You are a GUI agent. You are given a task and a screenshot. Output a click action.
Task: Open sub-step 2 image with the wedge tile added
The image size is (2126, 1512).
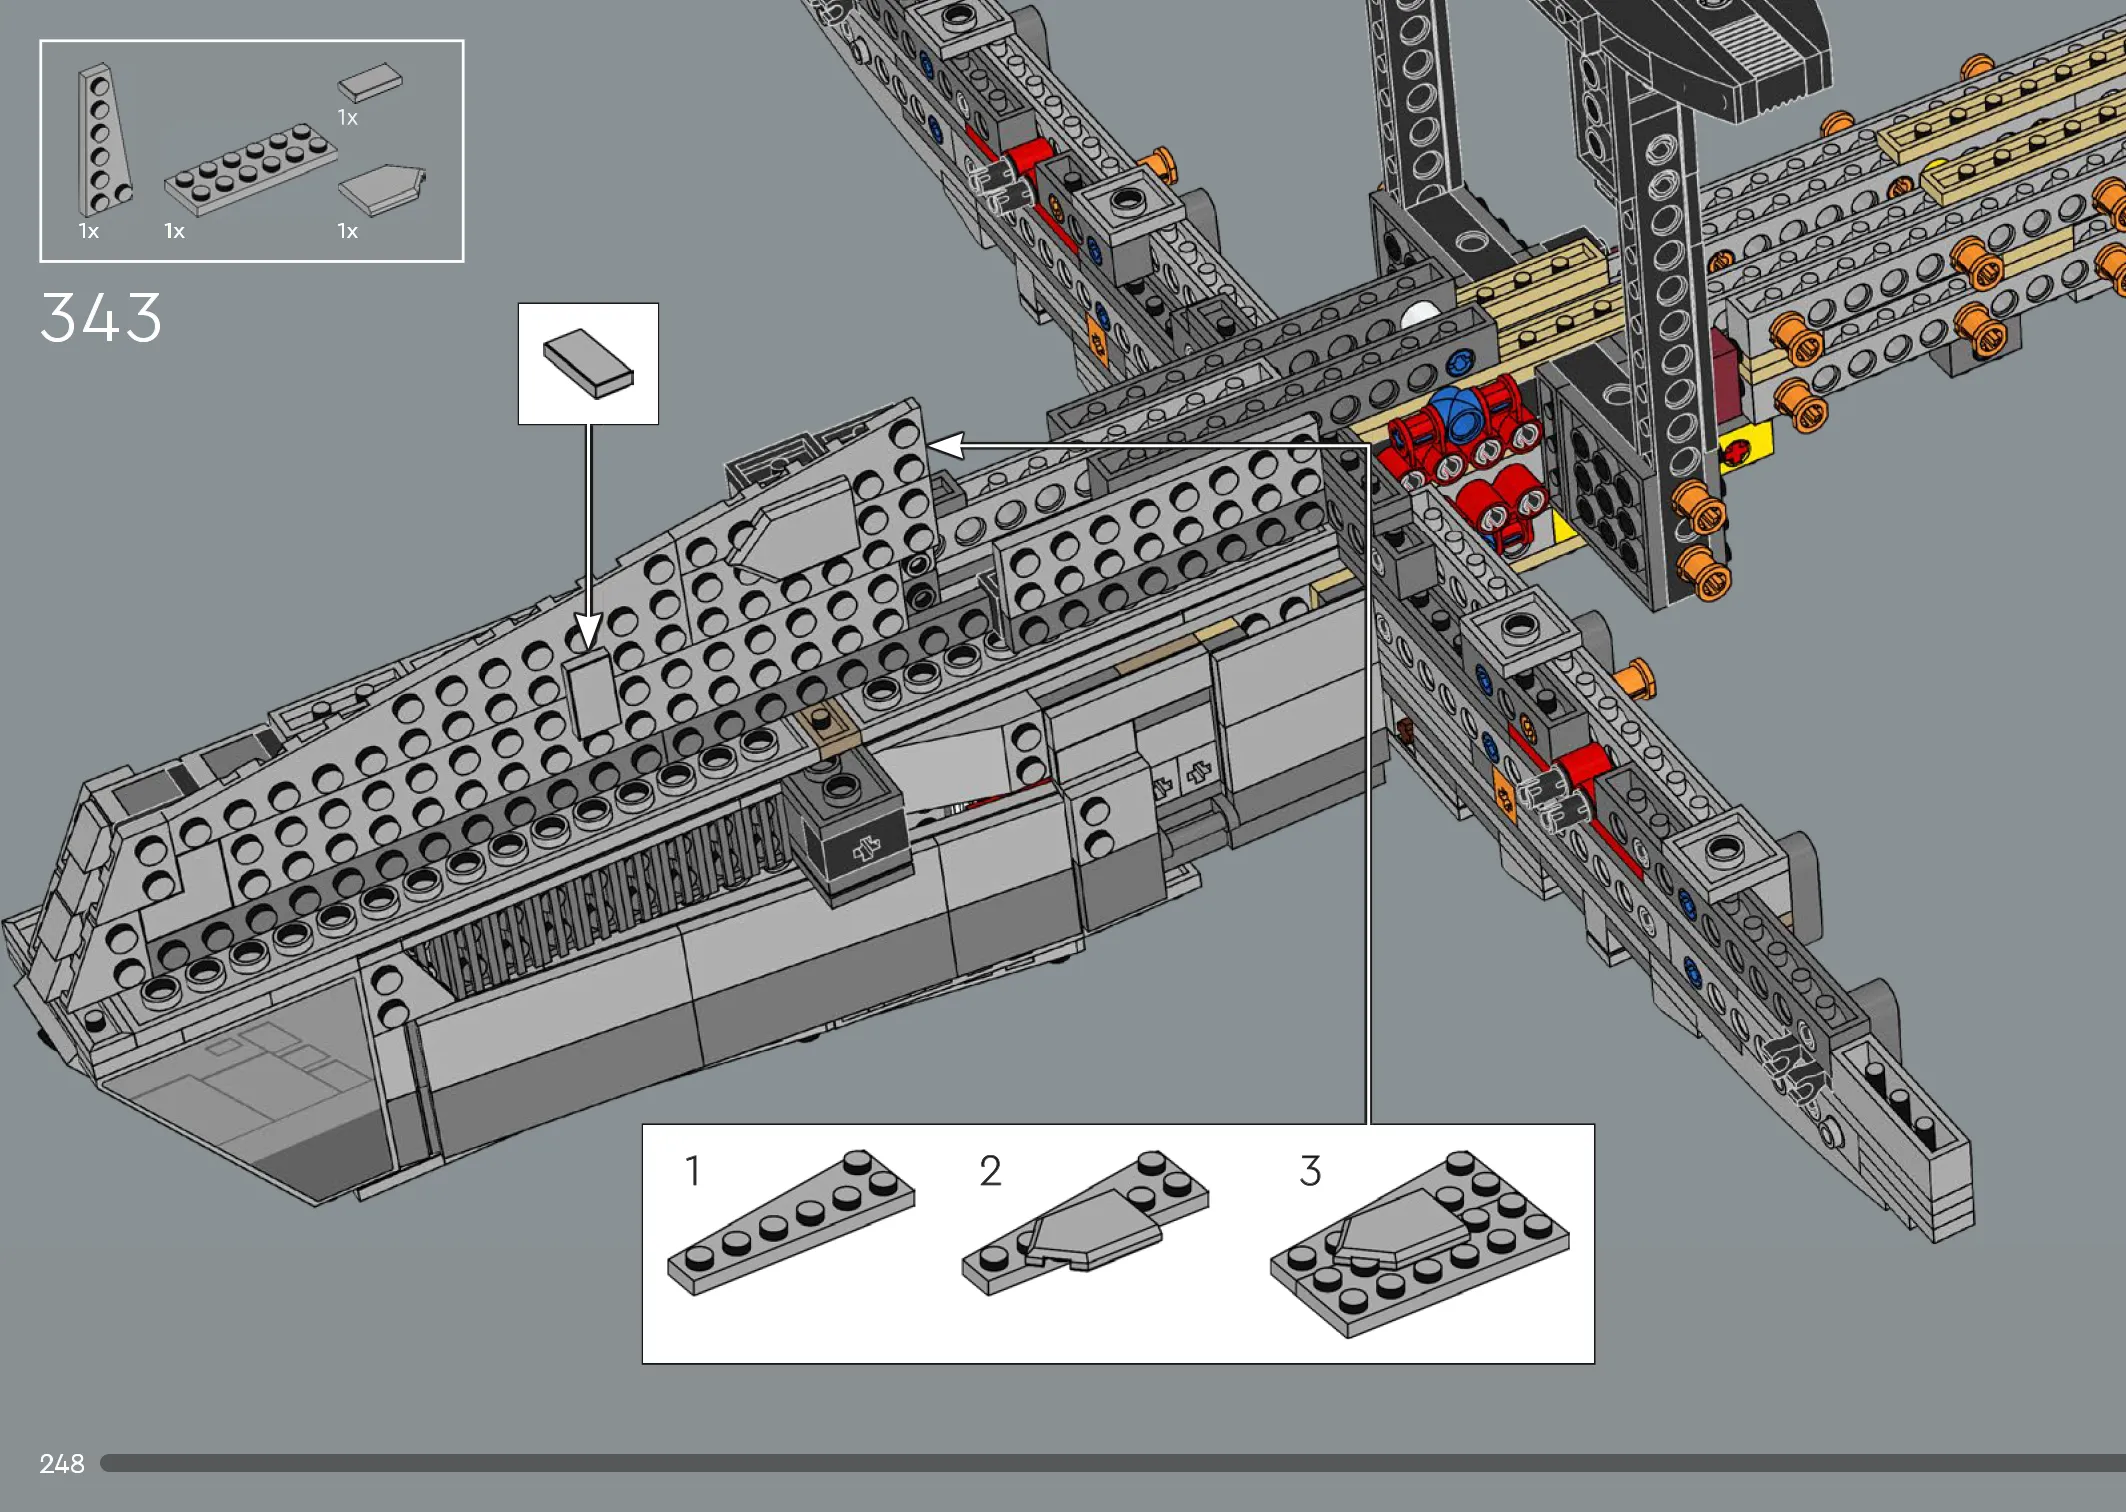(x=1085, y=1223)
